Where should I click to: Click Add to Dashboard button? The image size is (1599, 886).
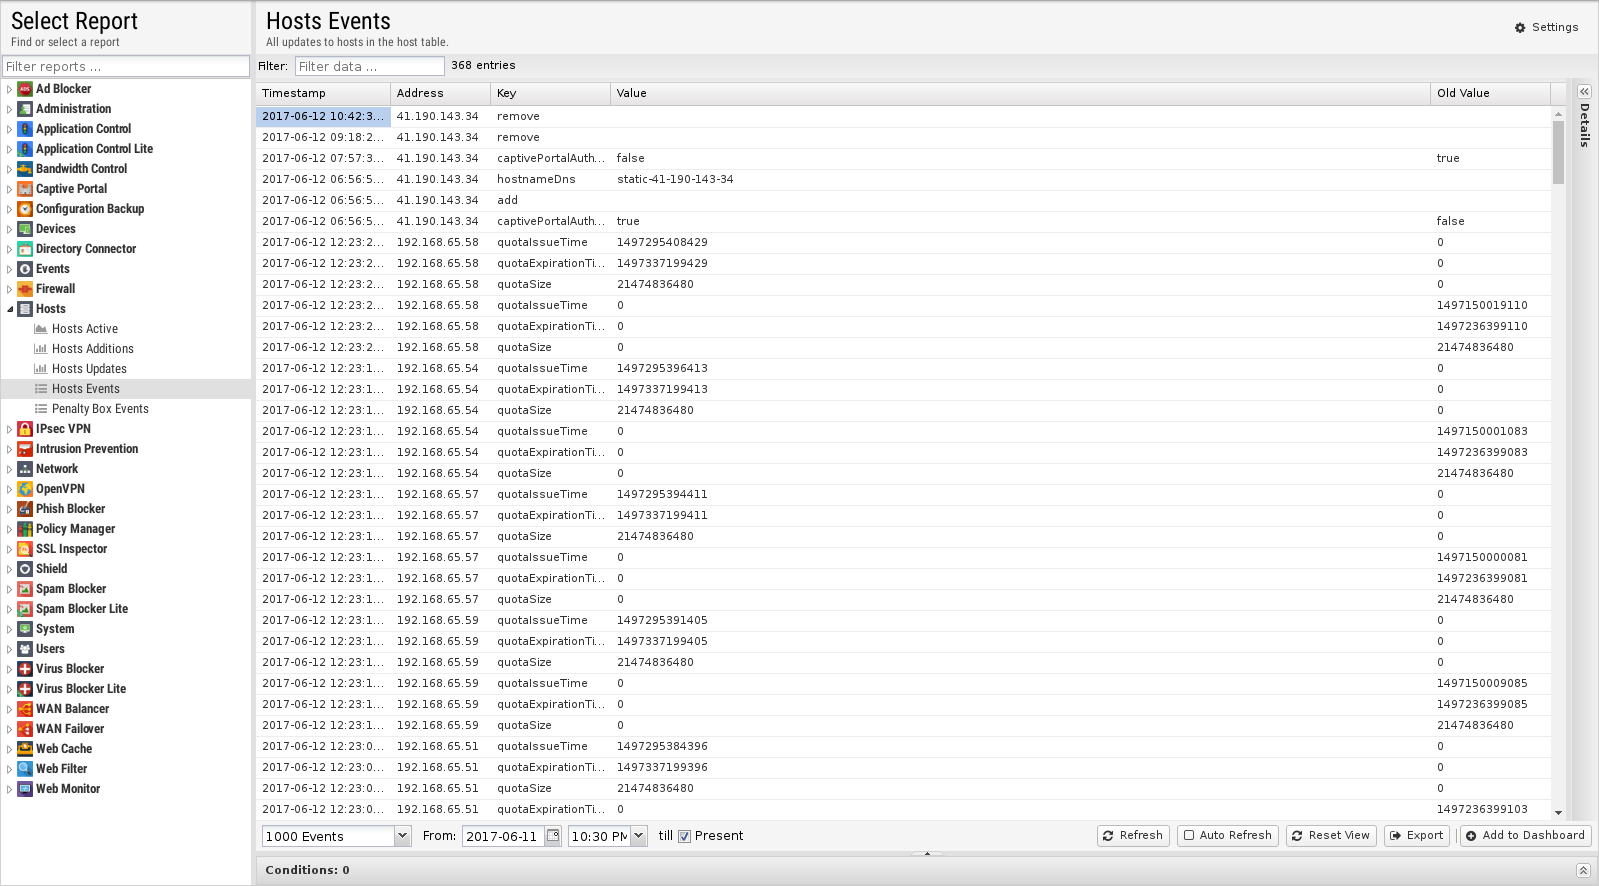pos(1524,835)
